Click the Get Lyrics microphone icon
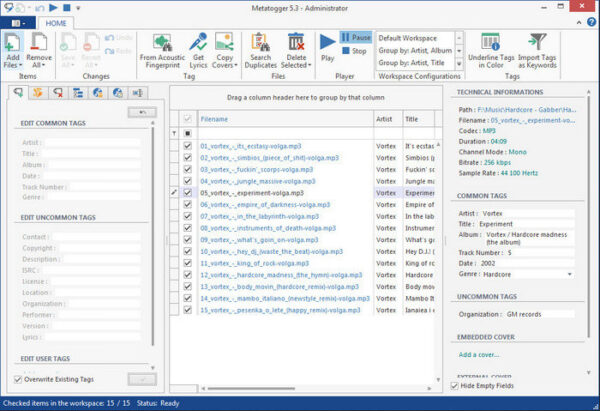 [x=198, y=42]
